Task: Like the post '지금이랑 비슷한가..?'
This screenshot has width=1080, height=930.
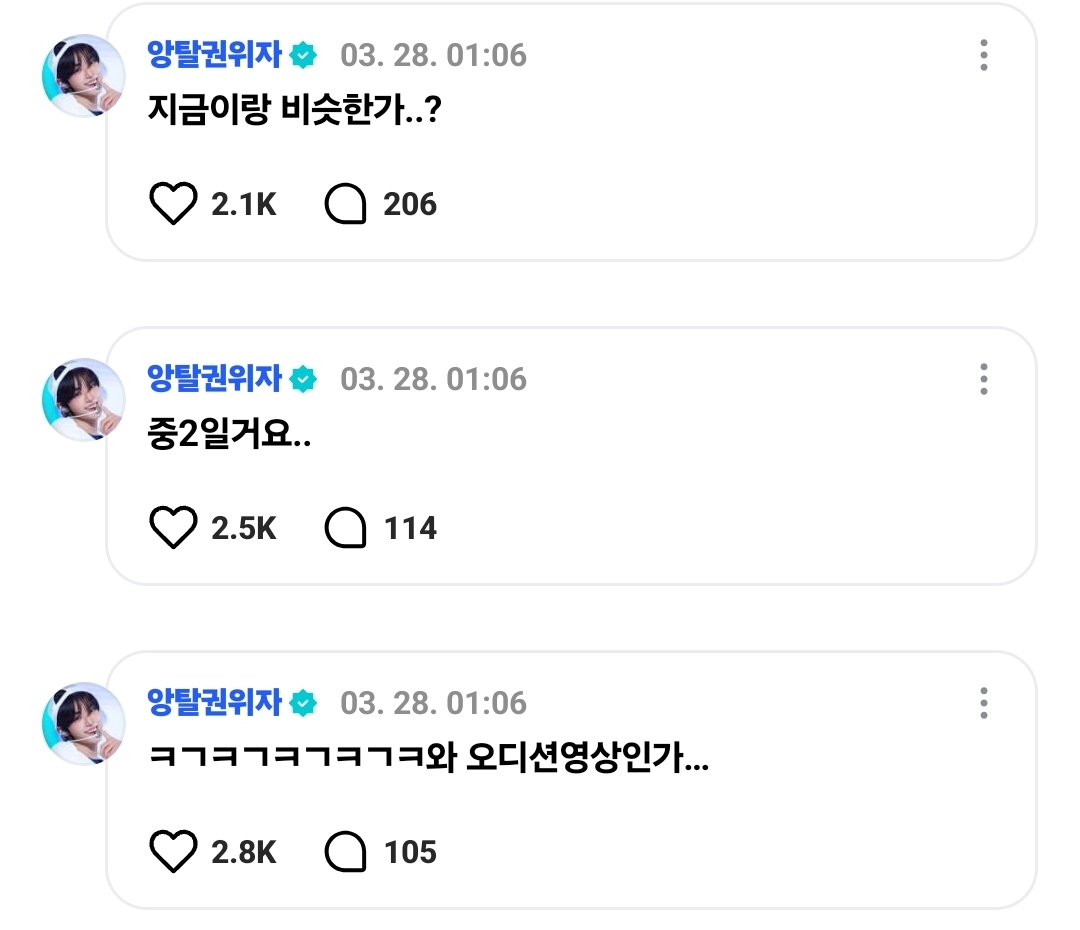Action: click(173, 204)
